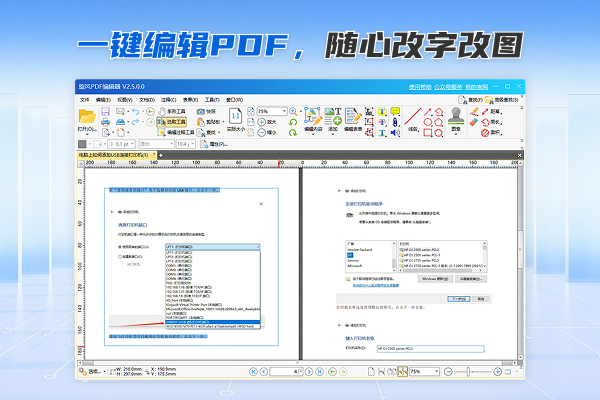This screenshot has width=600, height=400.
Task: Select the red oval shape tool
Action: tap(428, 122)
